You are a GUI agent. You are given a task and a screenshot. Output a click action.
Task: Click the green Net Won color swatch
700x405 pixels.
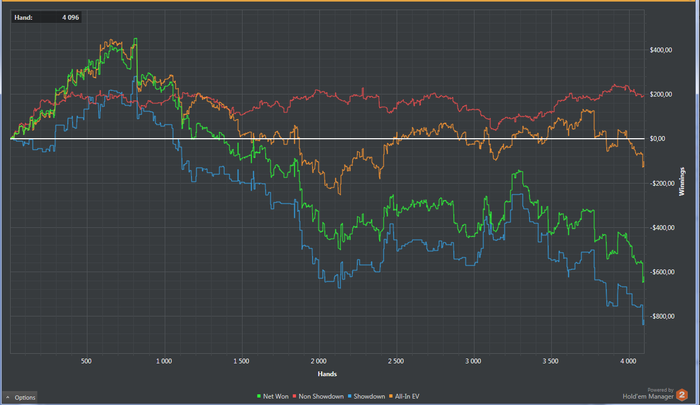(259, 396)
